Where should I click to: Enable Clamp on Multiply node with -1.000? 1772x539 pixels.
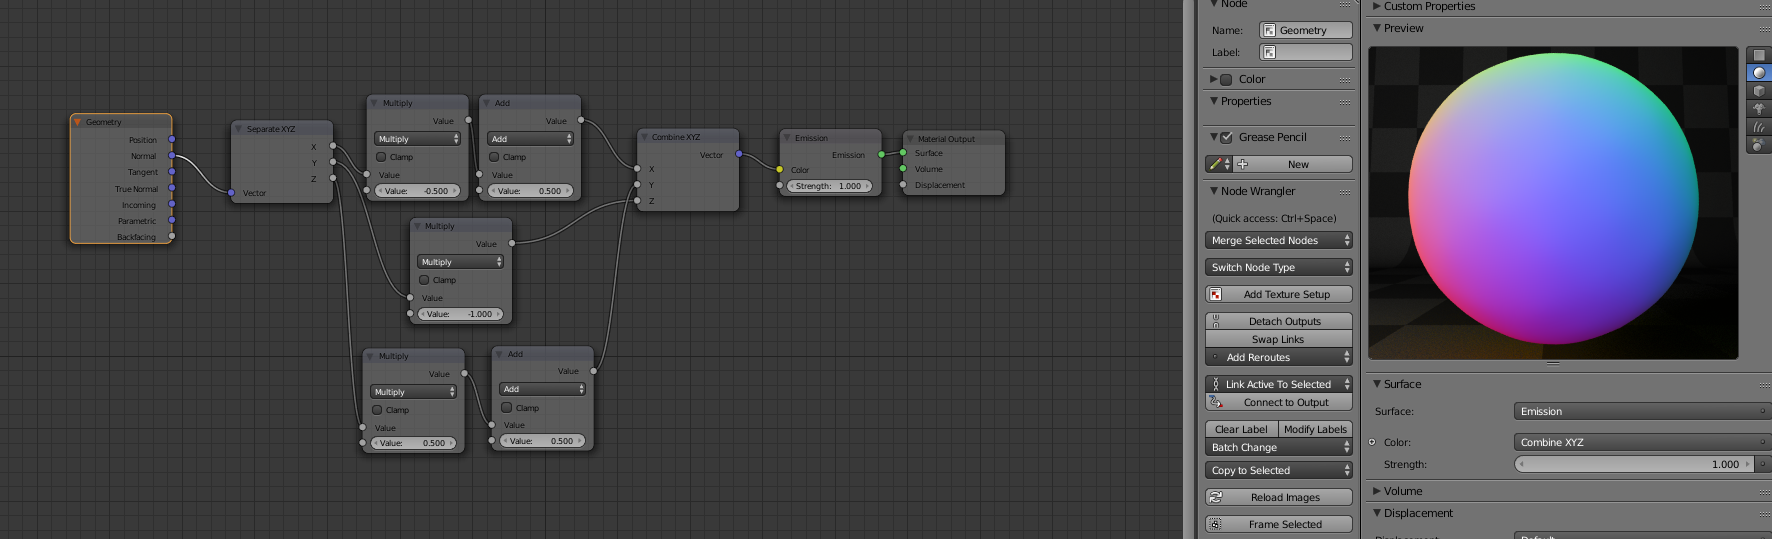pos(424,280)
